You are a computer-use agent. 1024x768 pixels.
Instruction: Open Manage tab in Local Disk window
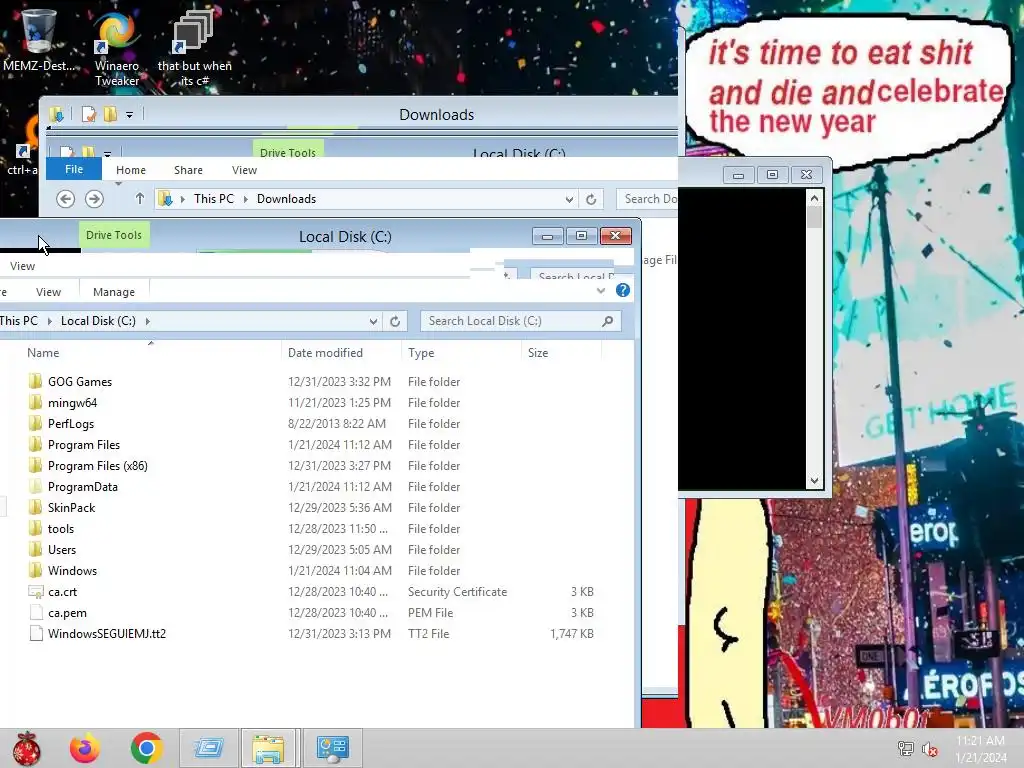(114, 292)
